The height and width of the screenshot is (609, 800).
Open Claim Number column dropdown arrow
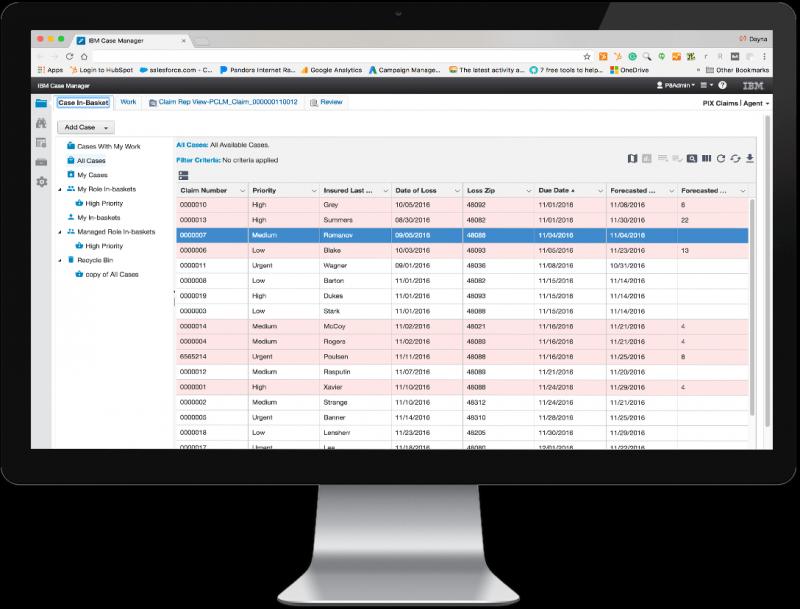pyautogui.click(x=242, y=191)
